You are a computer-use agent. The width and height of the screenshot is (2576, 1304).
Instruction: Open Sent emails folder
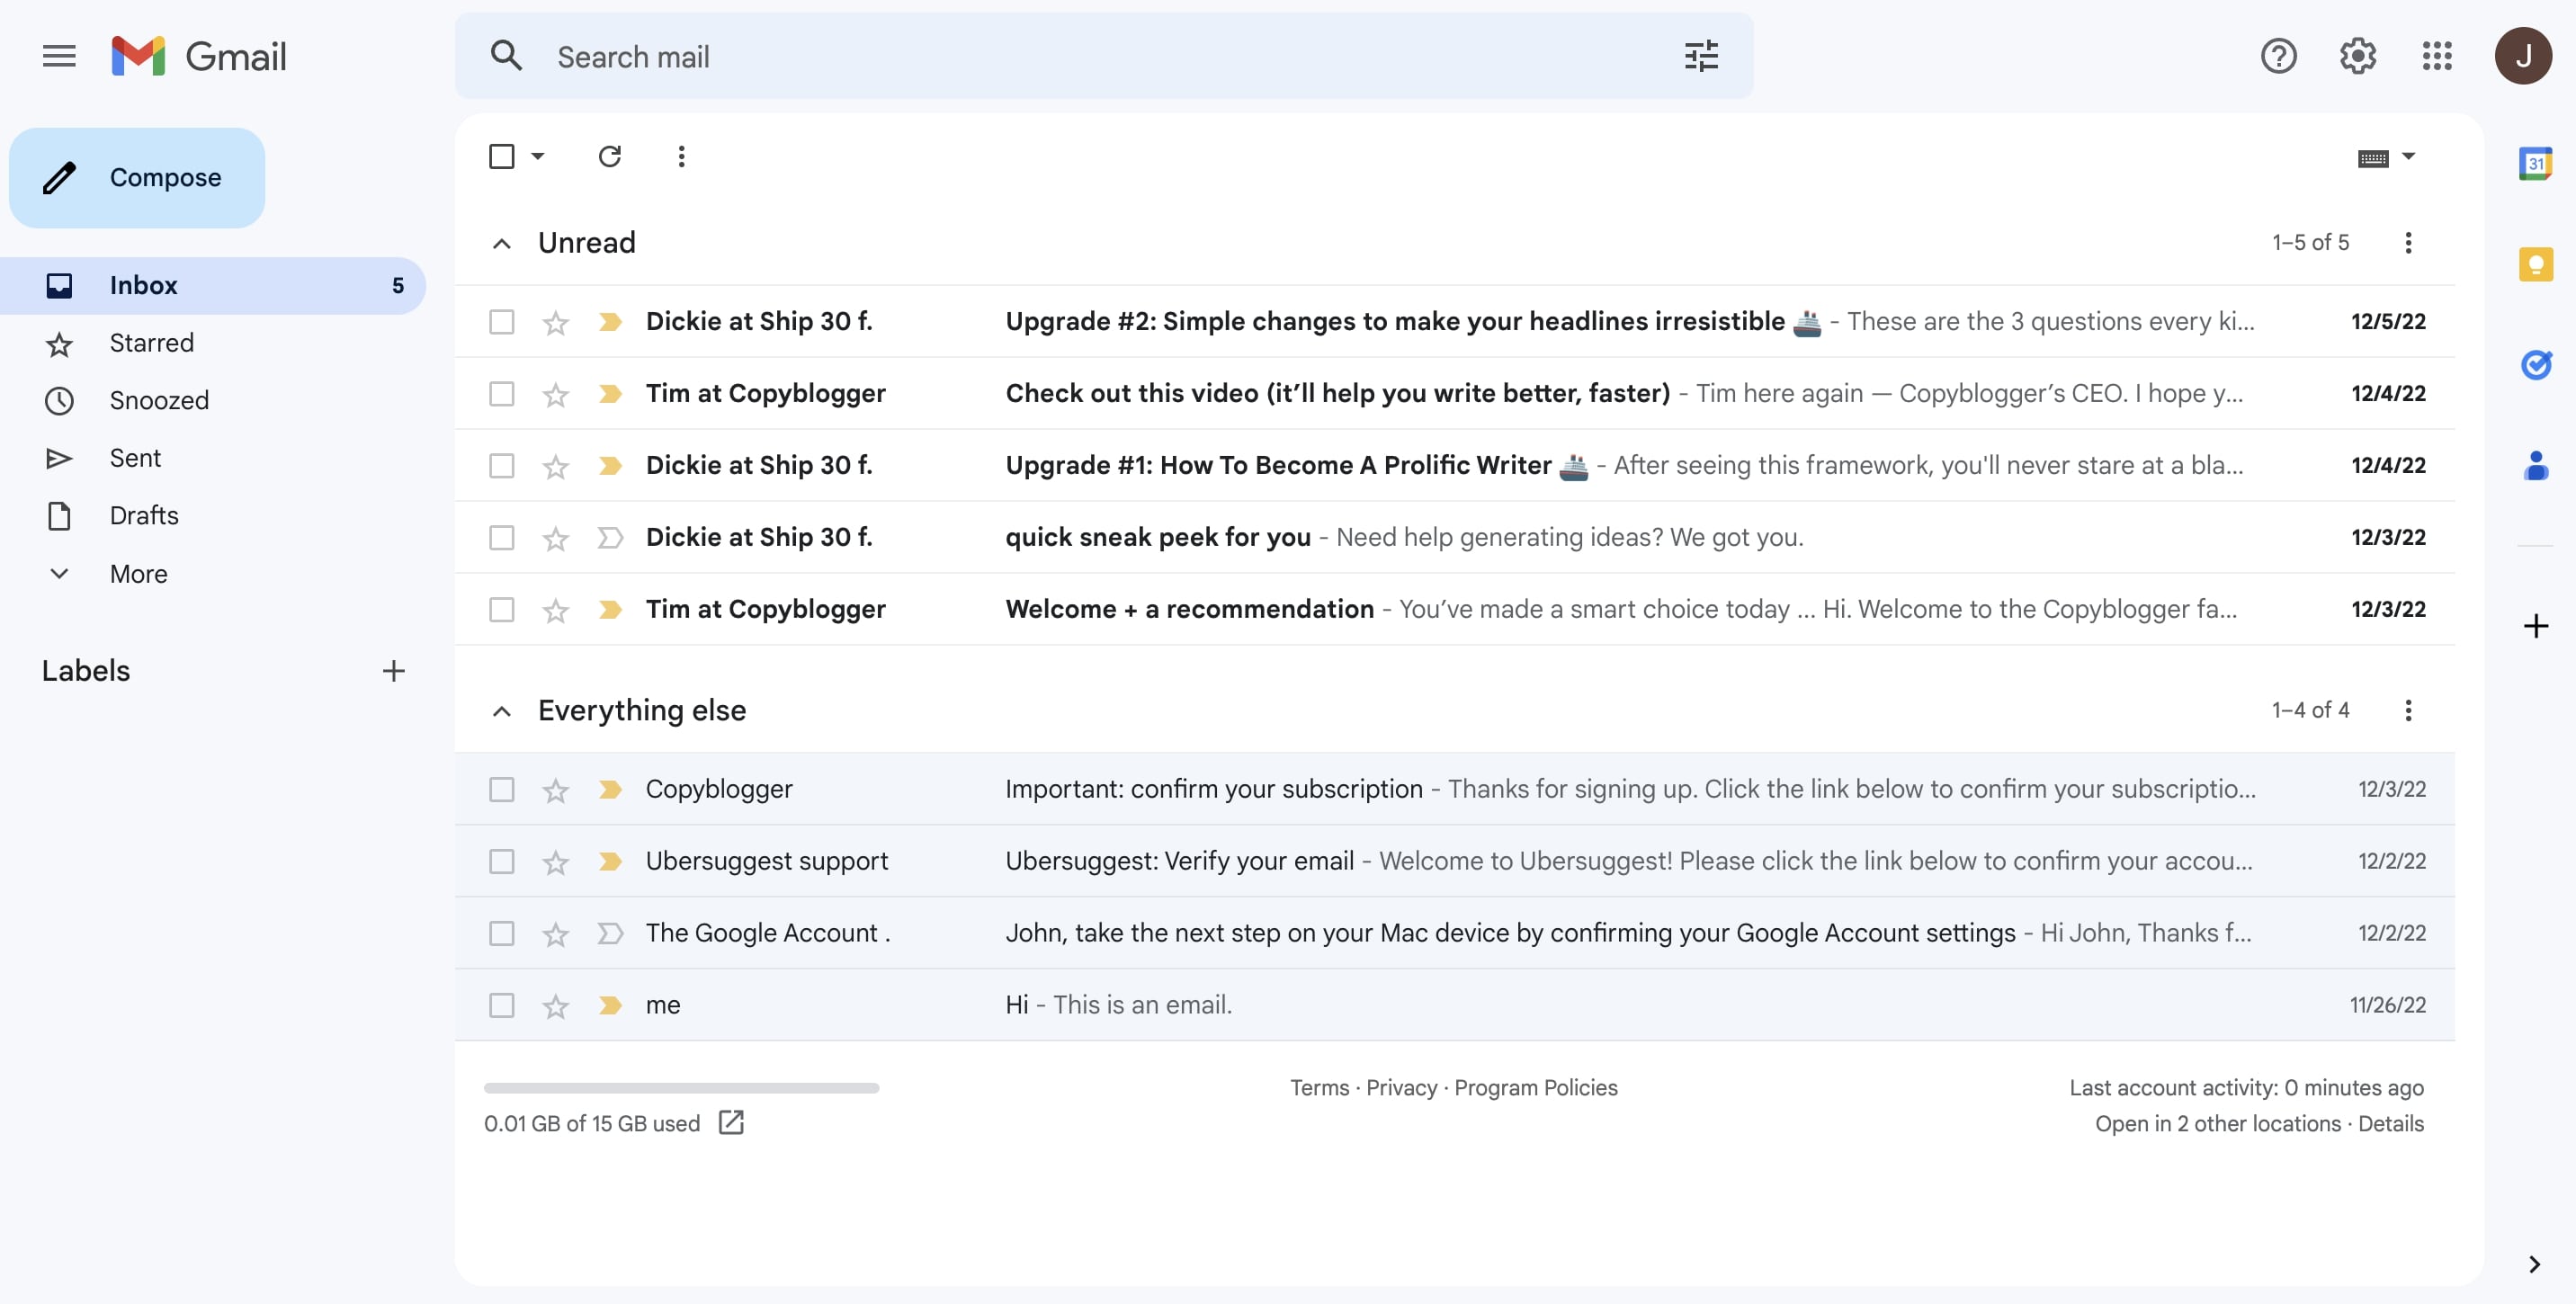(x=135, y=458)
